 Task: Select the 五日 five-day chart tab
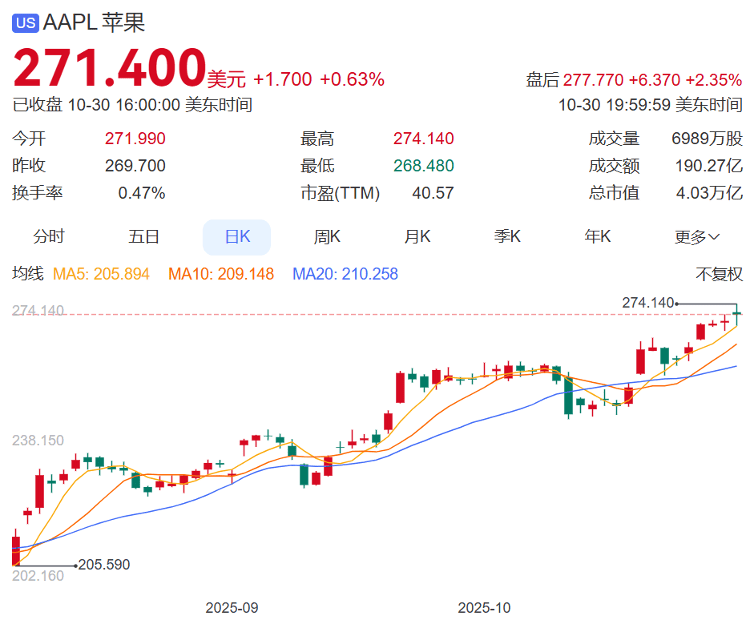[143, 237]
